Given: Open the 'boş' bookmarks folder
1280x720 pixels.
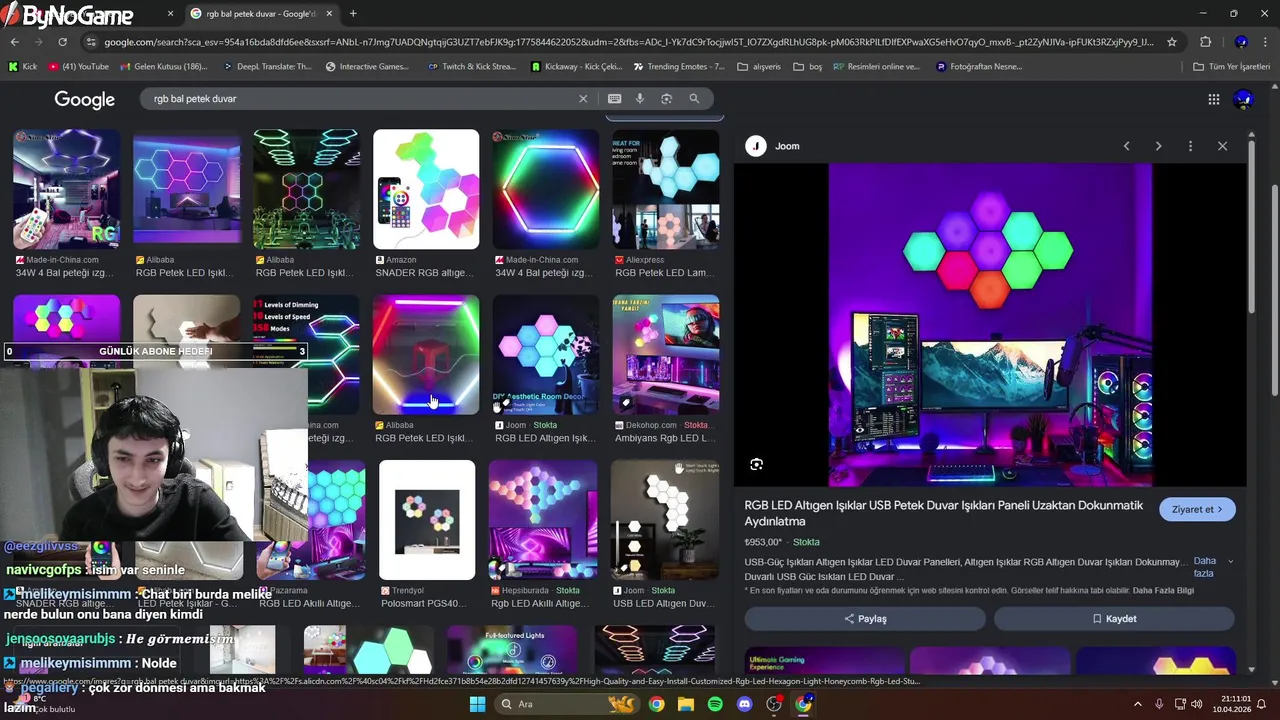Looking at the screenshot, I should pyautogui.click(x=807, y=66).
